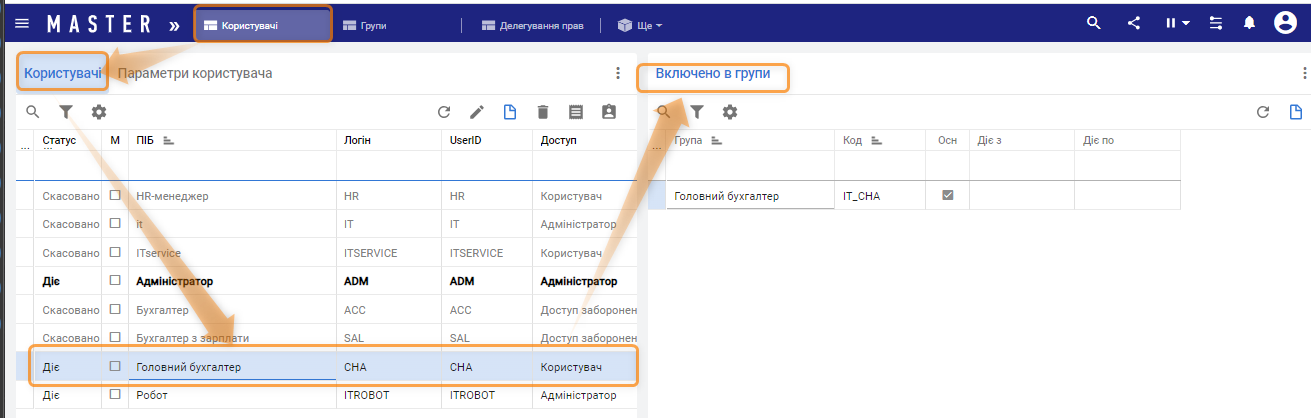Open gear settings in the groups panel
Image resolution: width=1312 pixels, height=418 pixels.
coord(730,112)
